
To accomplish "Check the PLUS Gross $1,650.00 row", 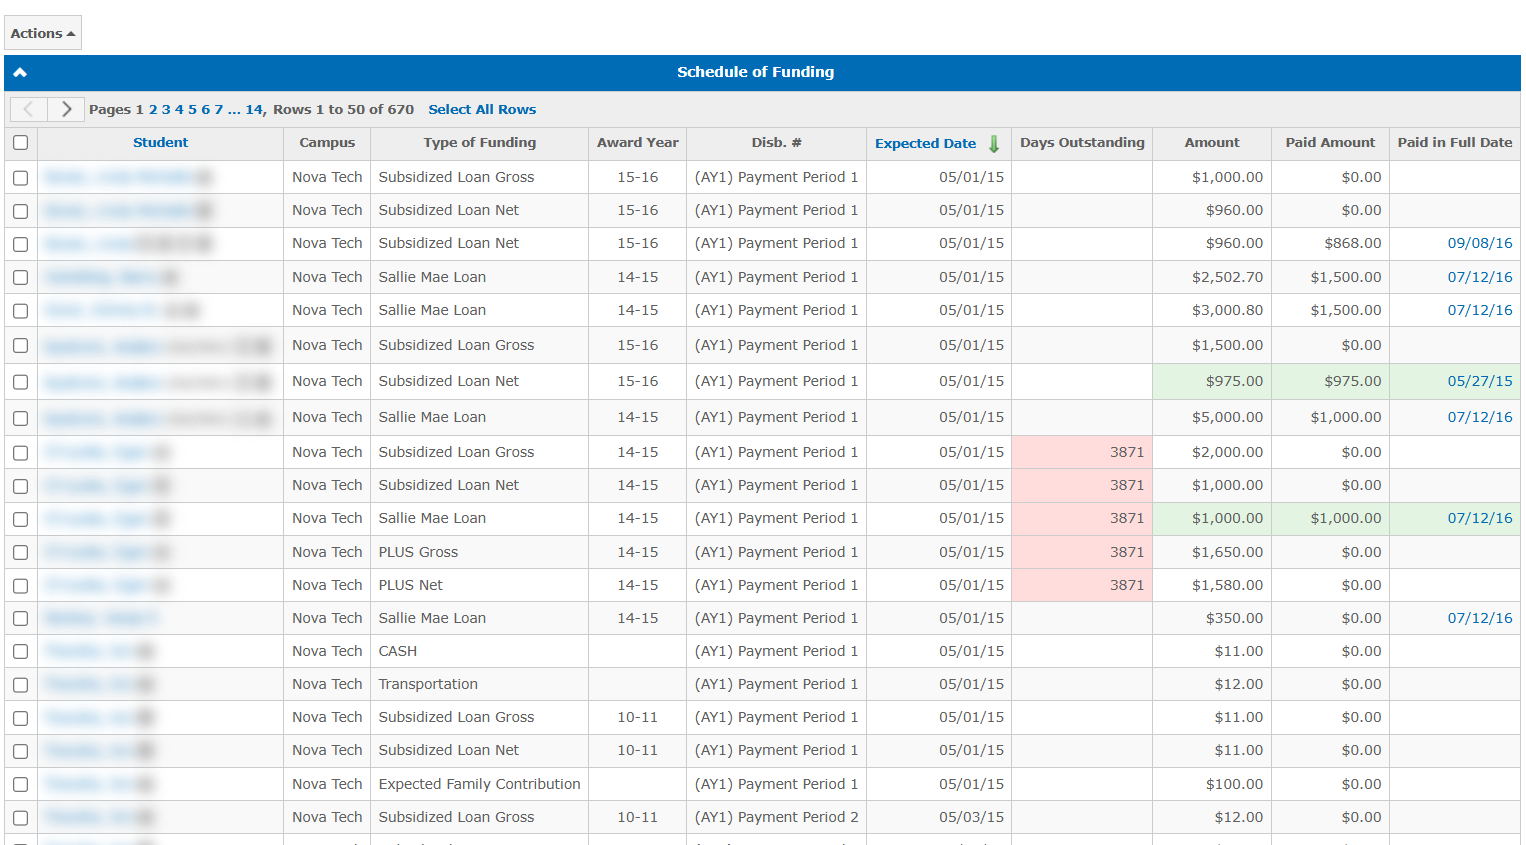I will pyautogui.click(x=20, y=552).
